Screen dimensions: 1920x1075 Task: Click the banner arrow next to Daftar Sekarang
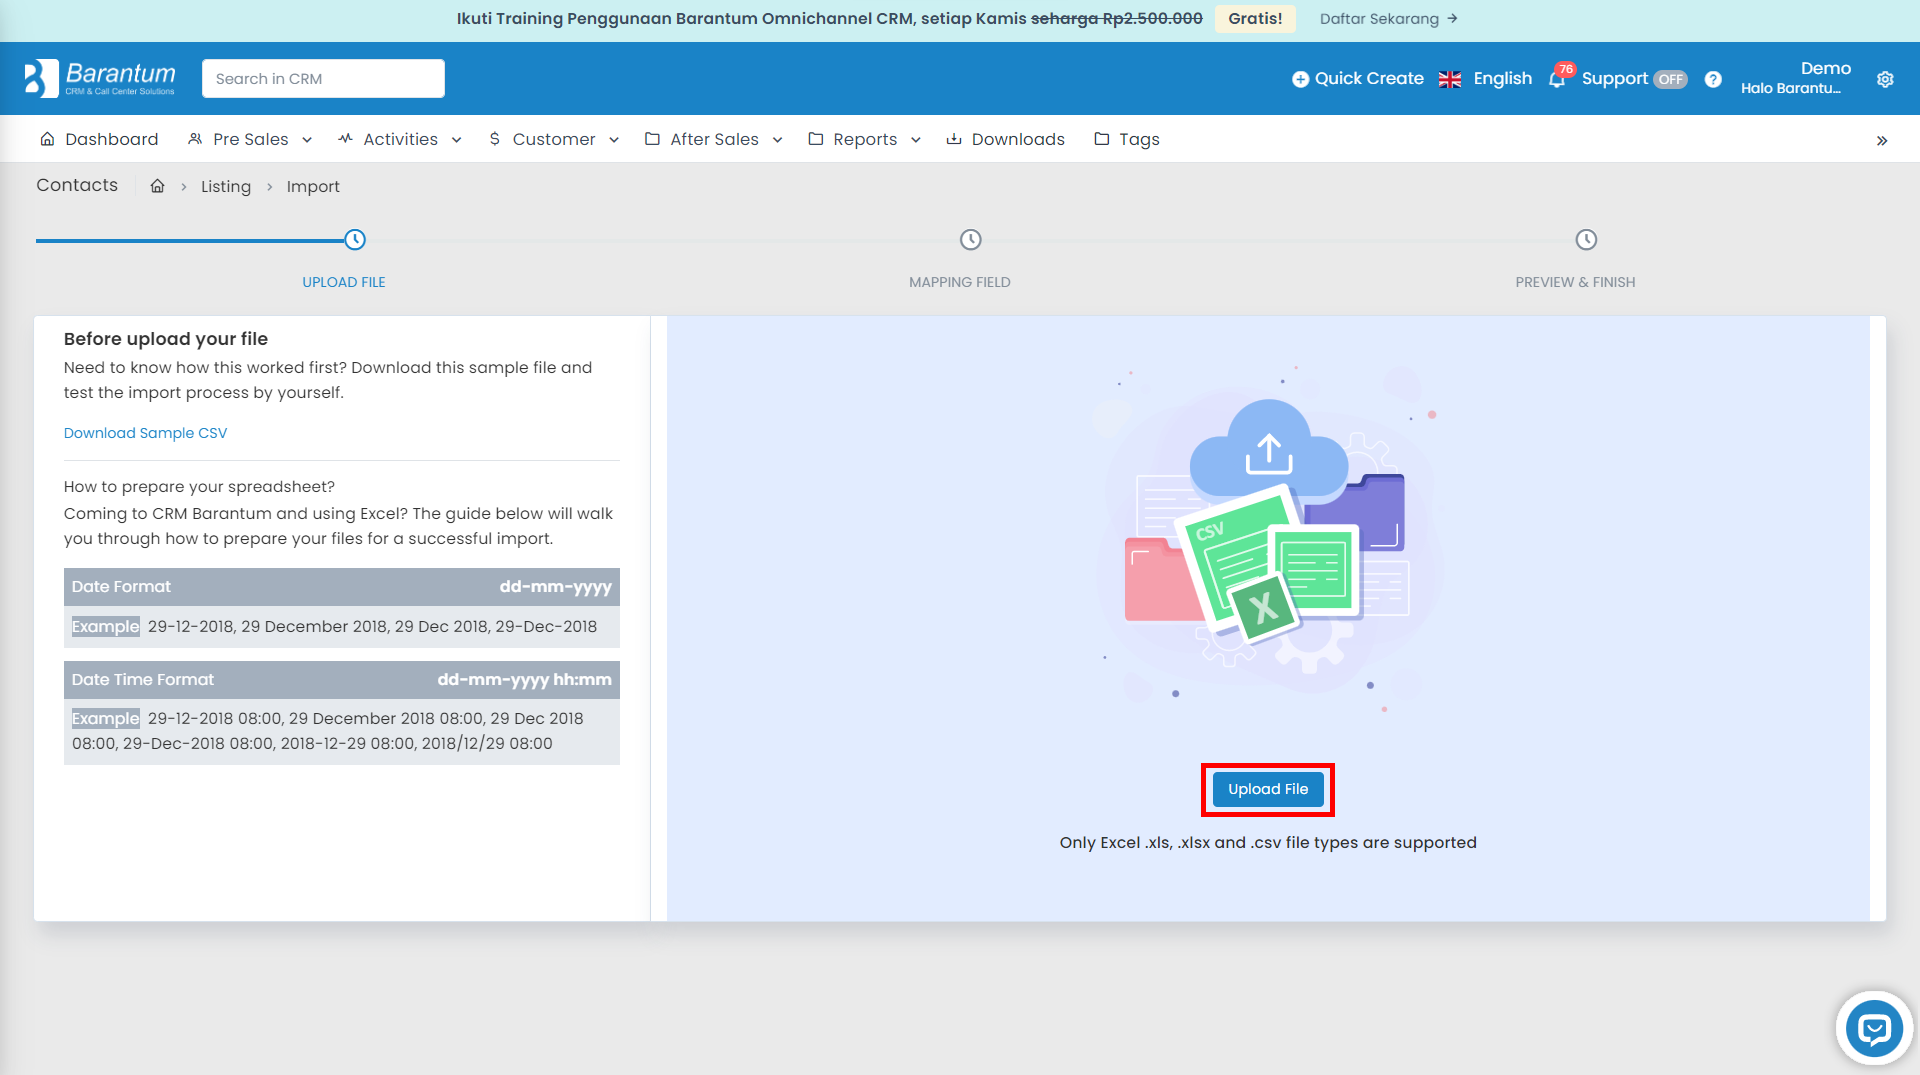[1452, 18]
